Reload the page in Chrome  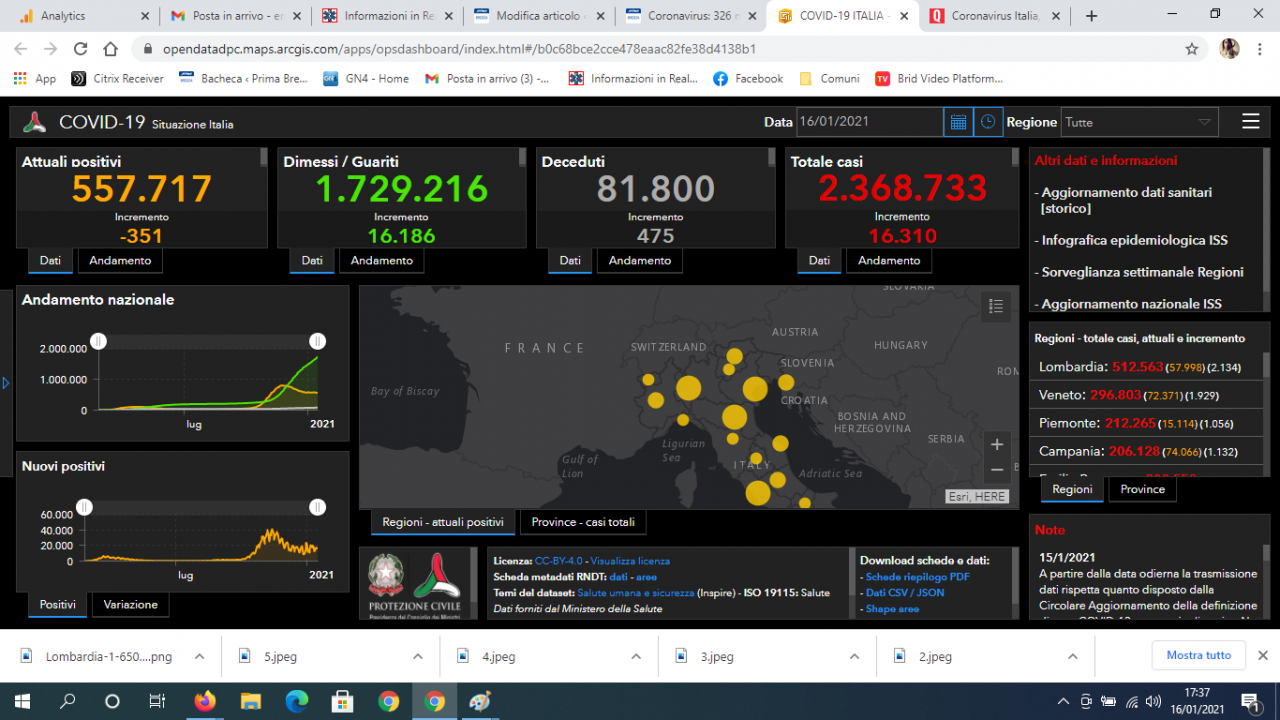click(81, 49)
